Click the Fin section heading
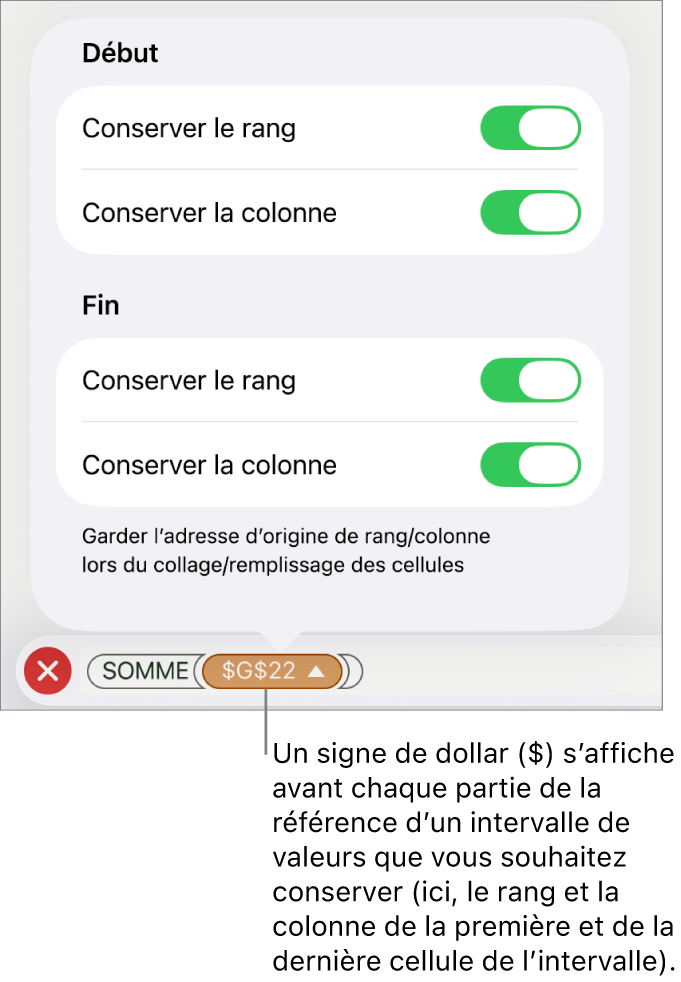Viewport: 681px width, 982px height. coord(101,306)
